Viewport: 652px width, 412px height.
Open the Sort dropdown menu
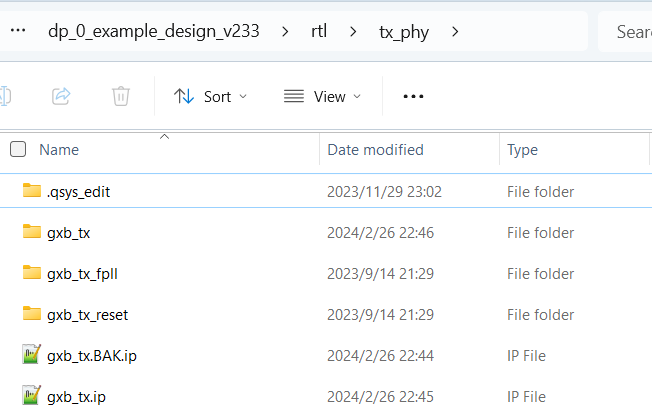pos(210,96)
